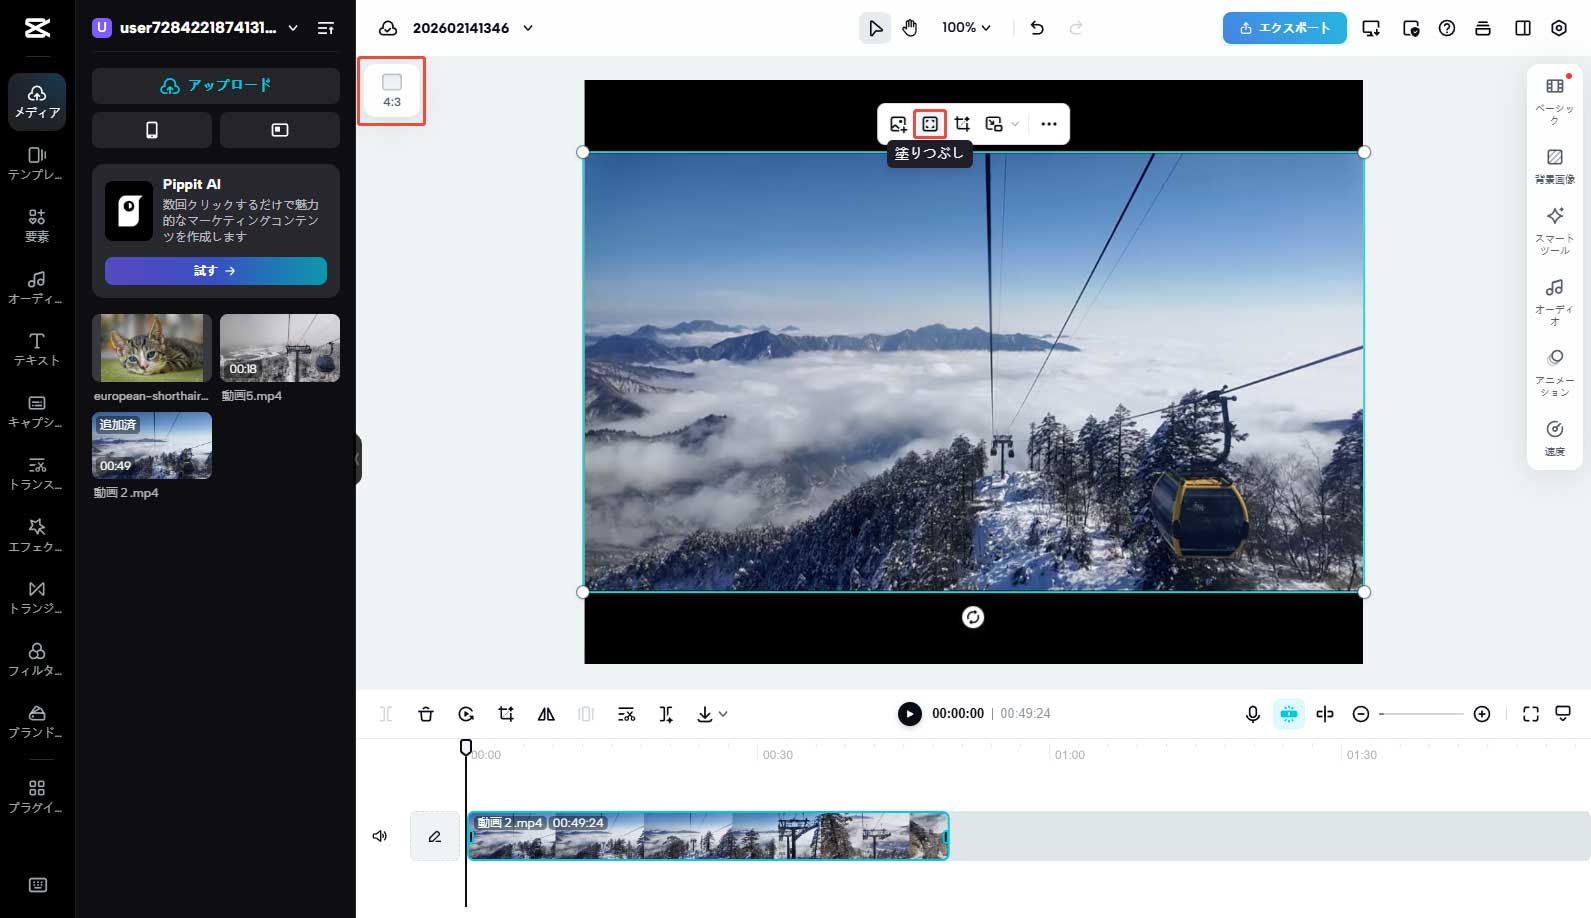Viewport: 1591px width, 918px height.
Task: Click the screen record button
Action: point(280,130)
